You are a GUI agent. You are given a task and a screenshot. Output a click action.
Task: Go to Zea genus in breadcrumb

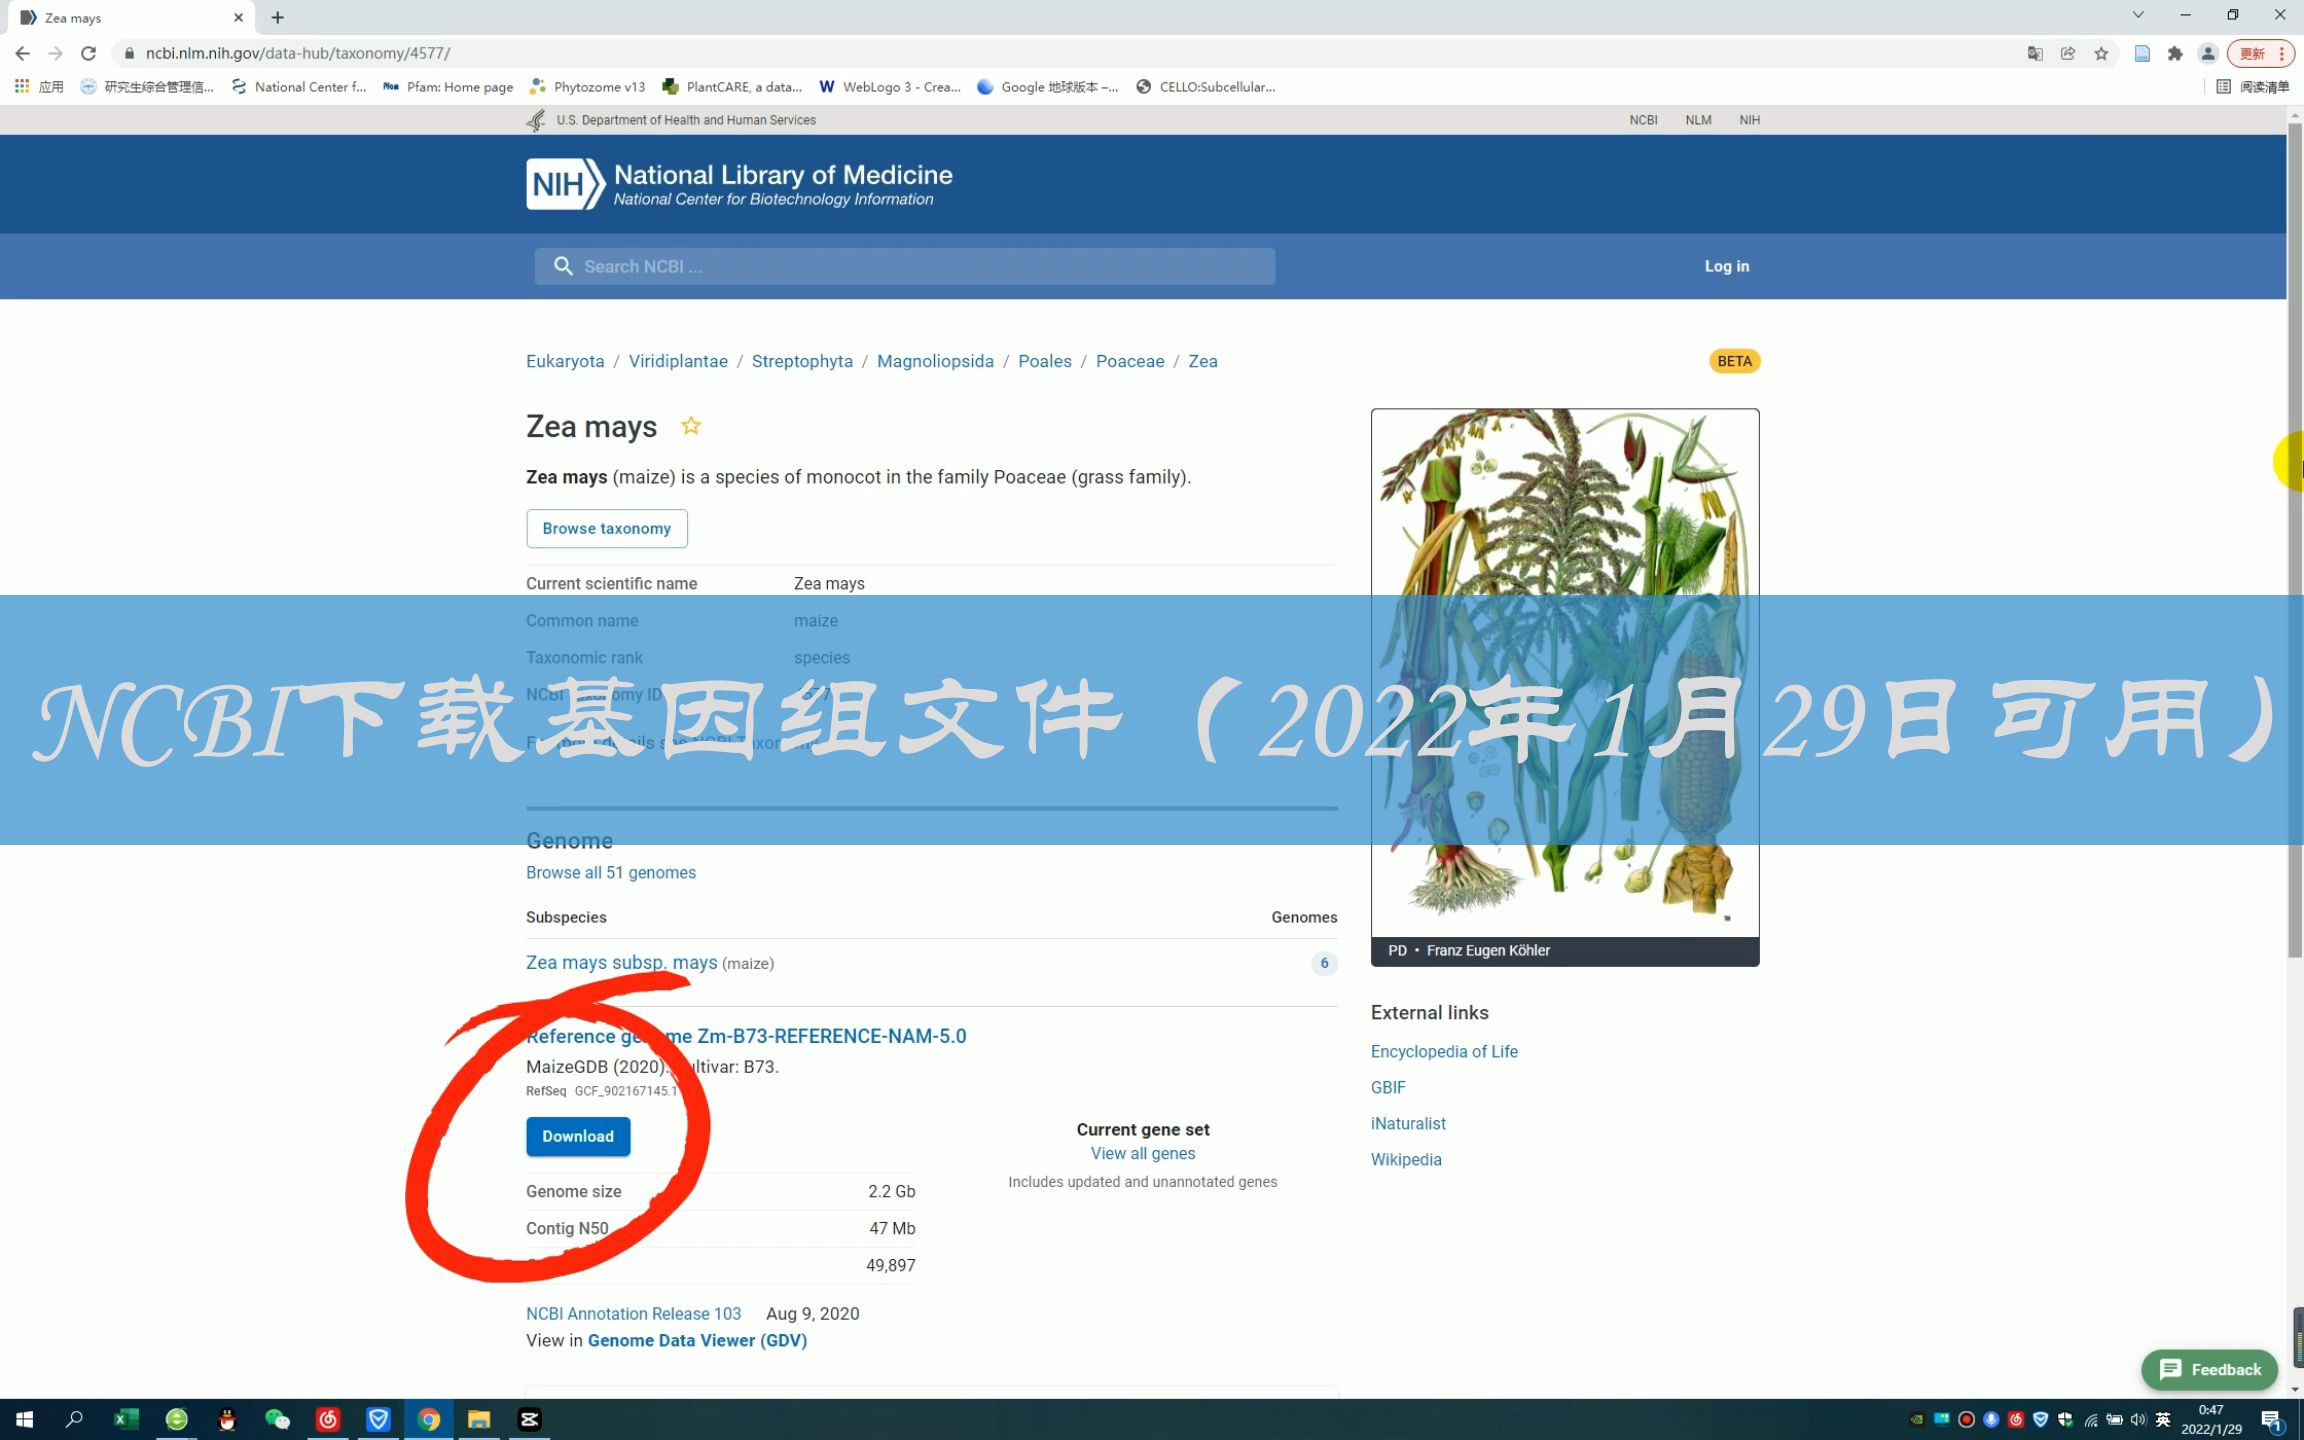[x=1203, y=361]
